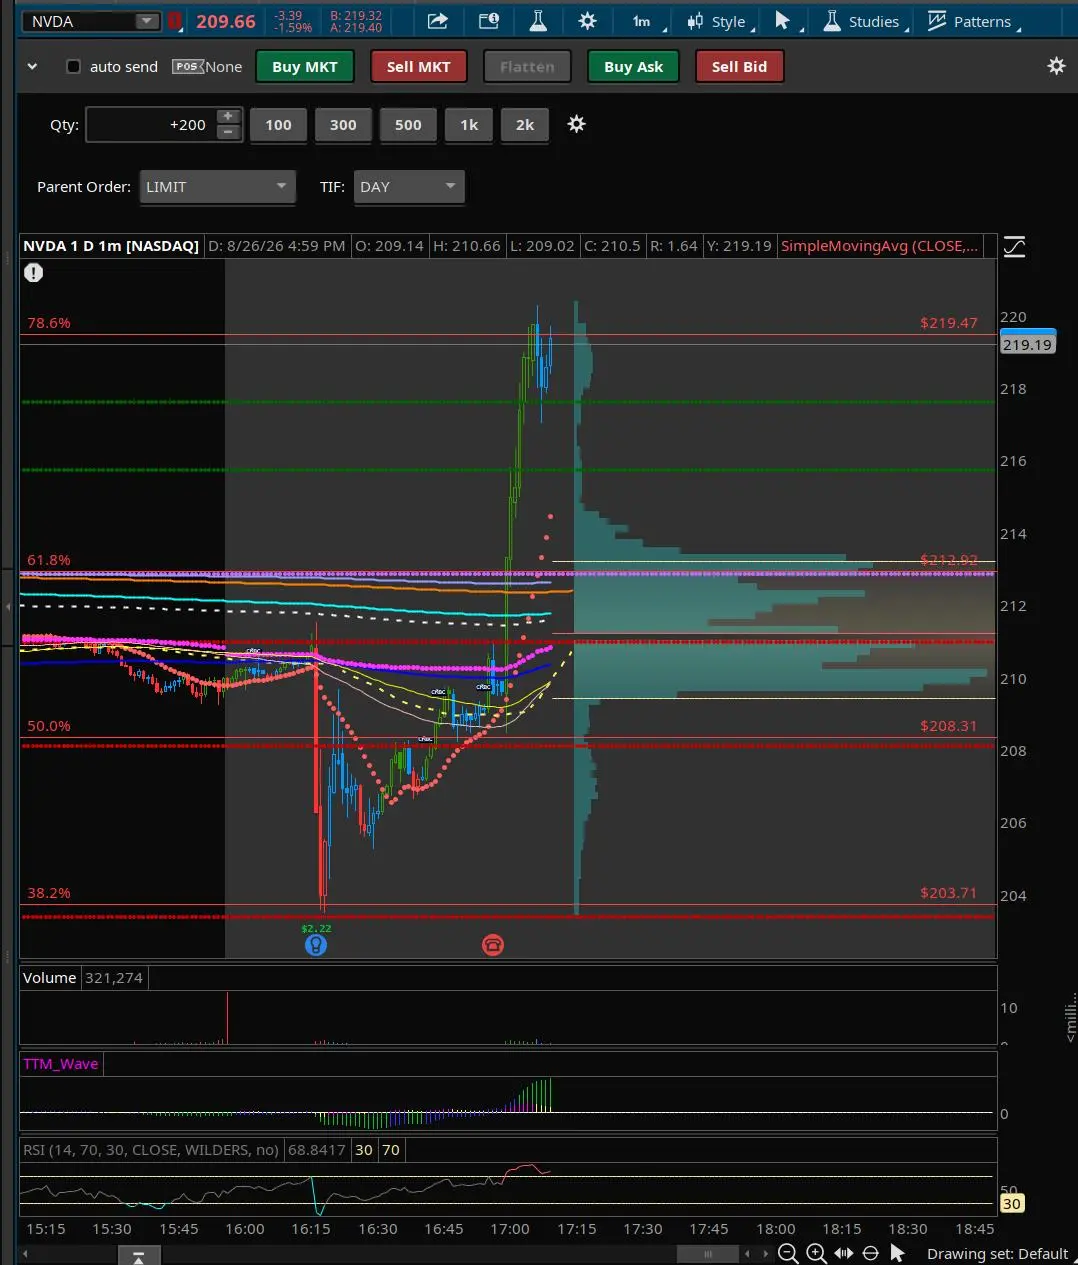Open the Patterns menu
1078x1265 pixels.
tap(973, 21)
